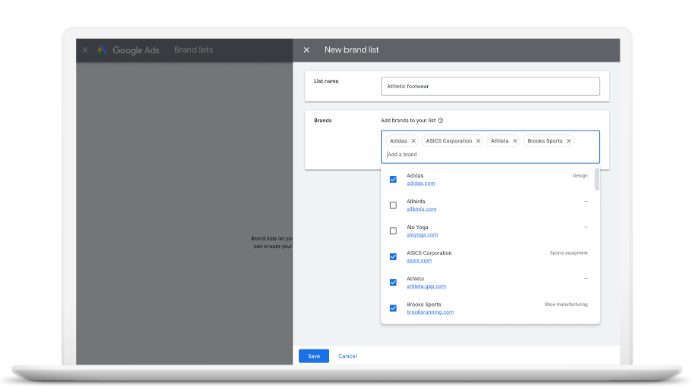Select Brooks Sports brand name
This screenshot has height=388, width=692.
tap(424, 305)
